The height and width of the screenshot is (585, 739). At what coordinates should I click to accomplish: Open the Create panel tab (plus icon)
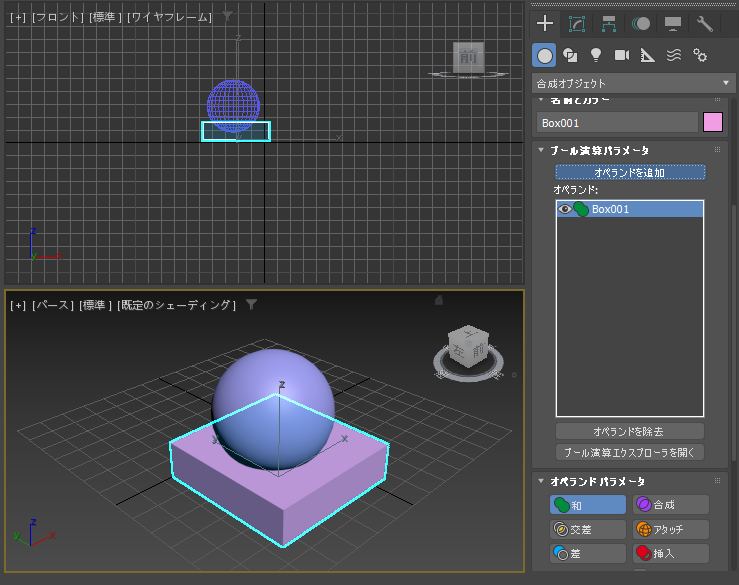[x=545, y=23]
